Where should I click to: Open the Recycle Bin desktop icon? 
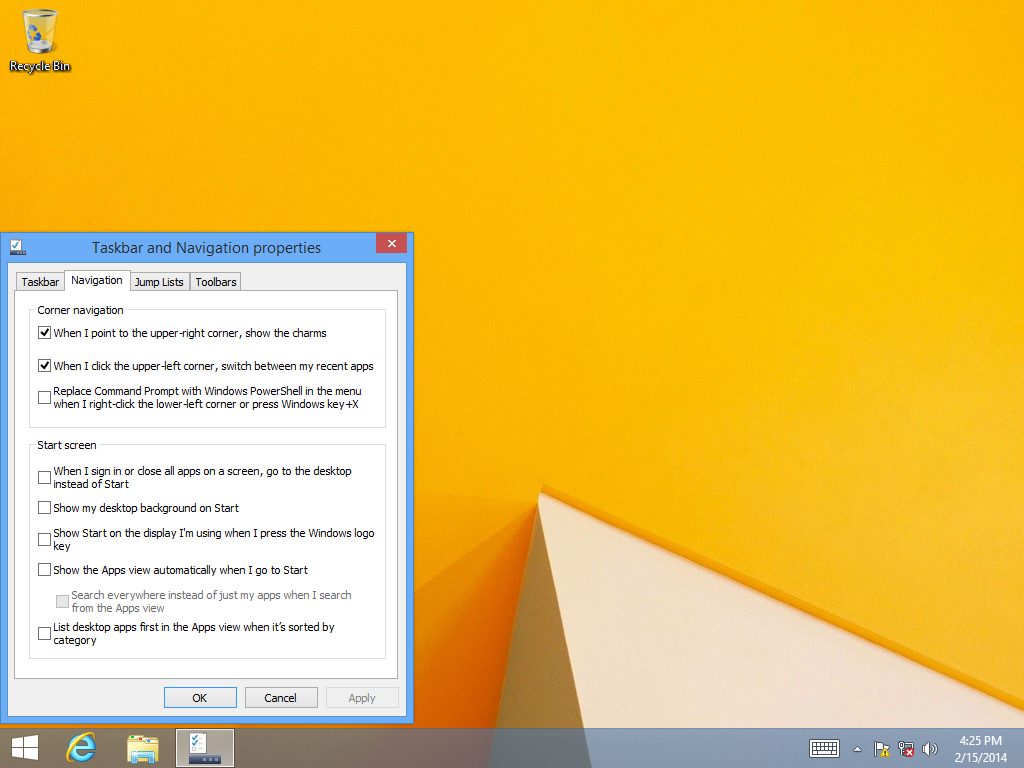point(39,40)
